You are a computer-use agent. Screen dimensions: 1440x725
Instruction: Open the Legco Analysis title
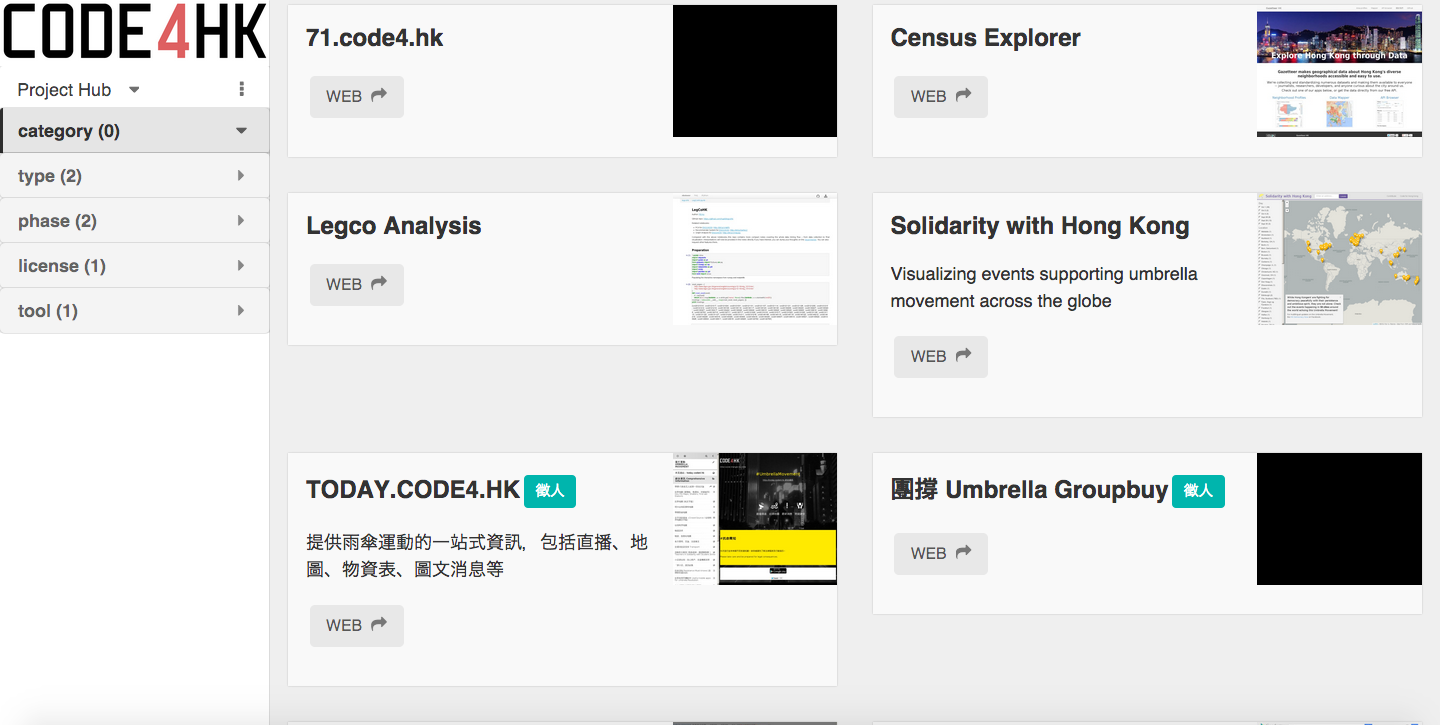pos(394,226)
